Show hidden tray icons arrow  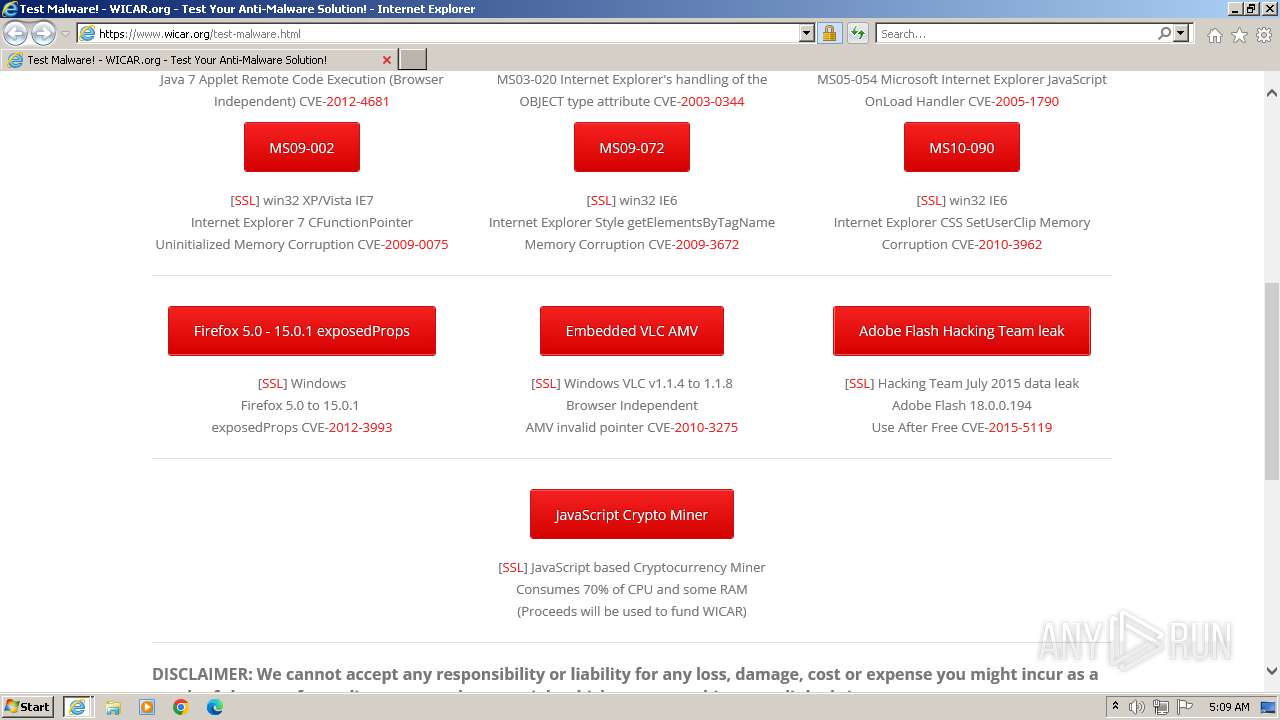point(1116,707)
